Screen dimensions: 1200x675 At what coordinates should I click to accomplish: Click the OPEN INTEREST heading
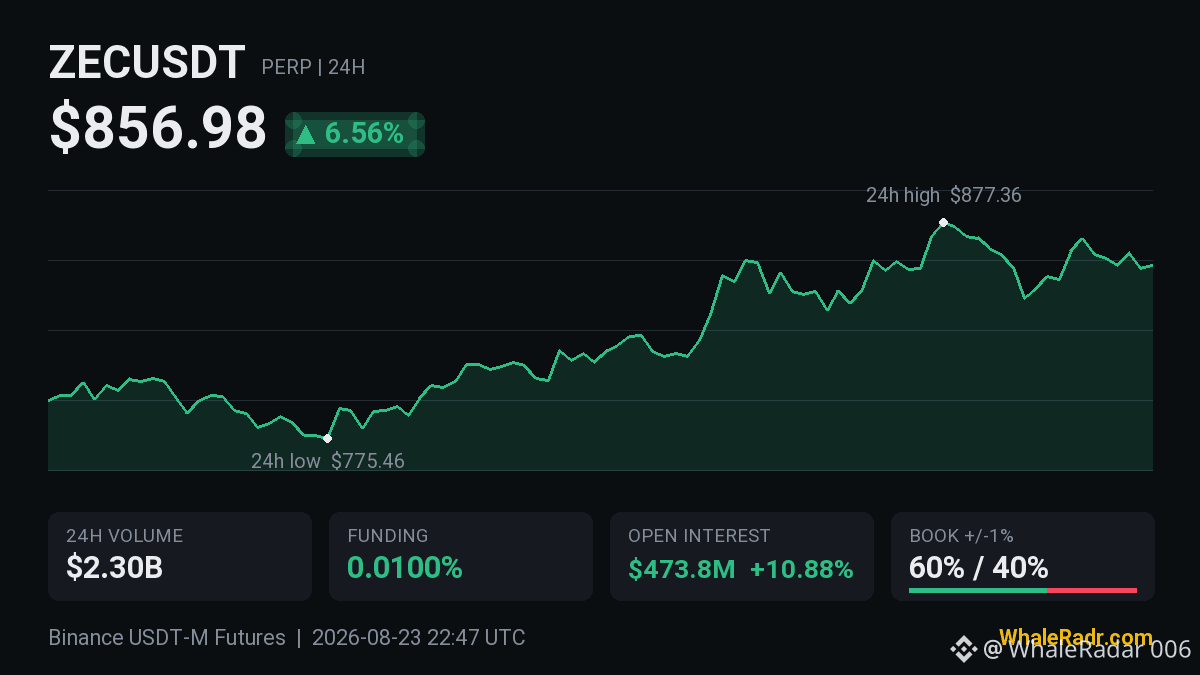[699, 536]
